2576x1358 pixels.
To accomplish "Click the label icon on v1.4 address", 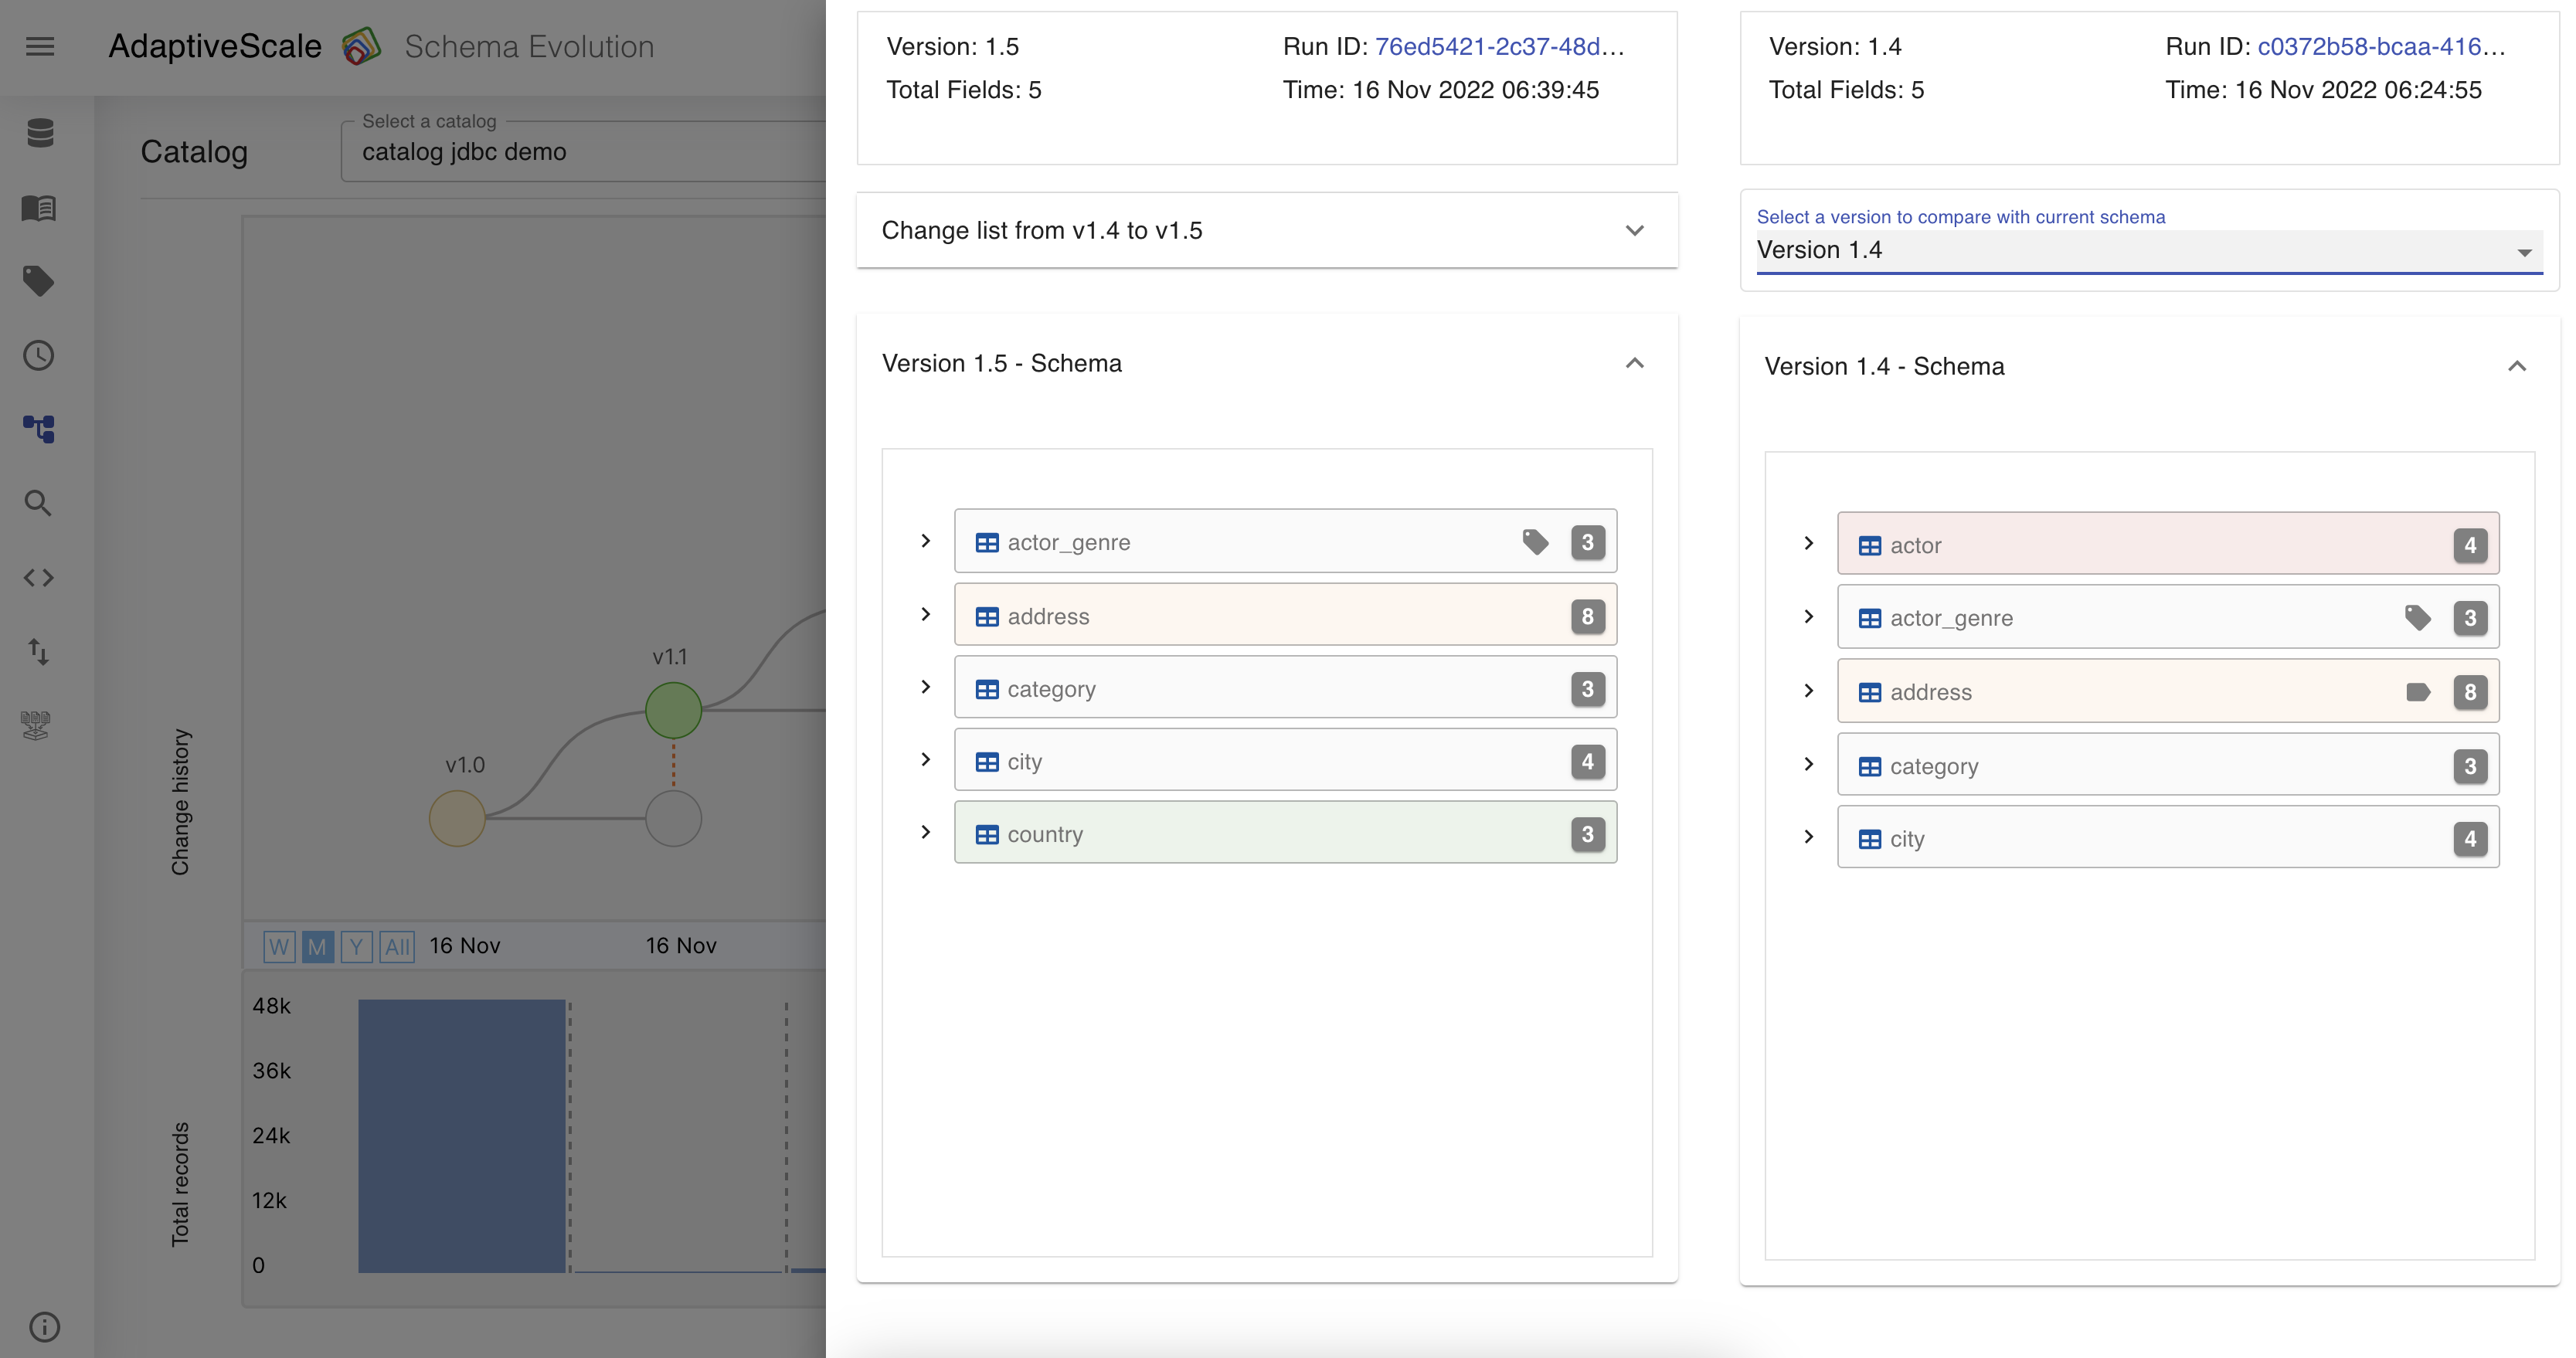I will pos(2418,692).
